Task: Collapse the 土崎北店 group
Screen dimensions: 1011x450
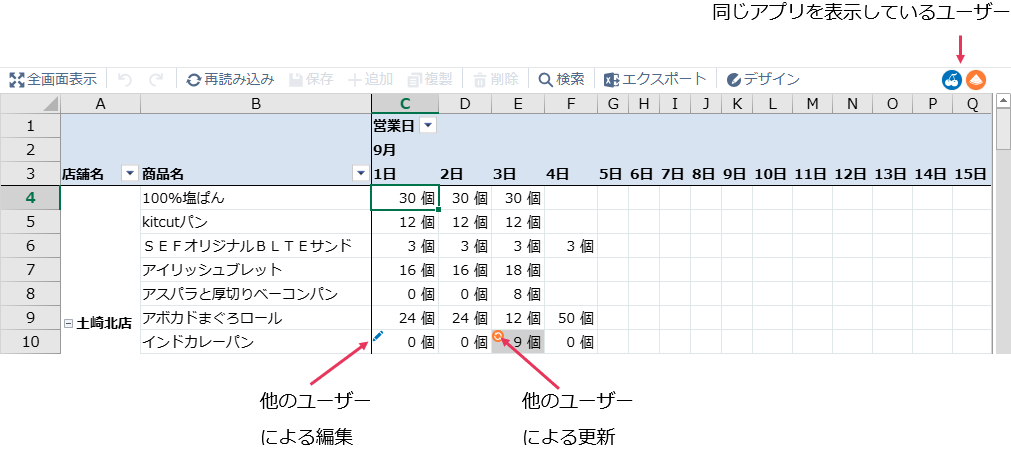Action: (68, 324)
